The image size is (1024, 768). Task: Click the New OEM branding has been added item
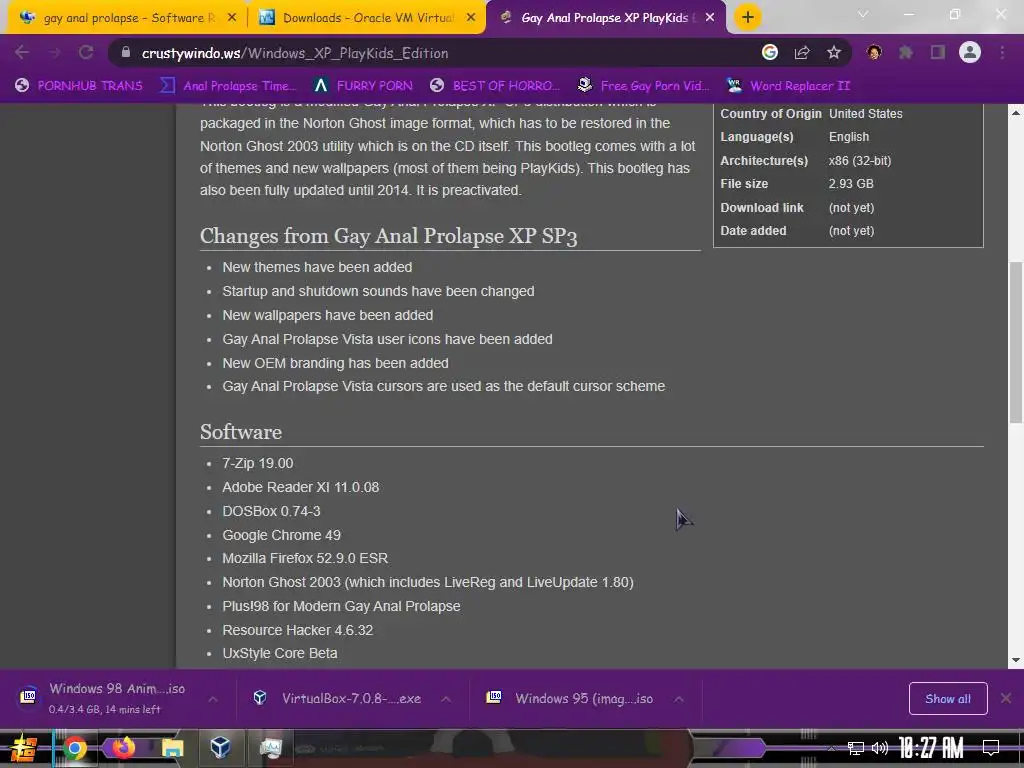coord(335,363)
